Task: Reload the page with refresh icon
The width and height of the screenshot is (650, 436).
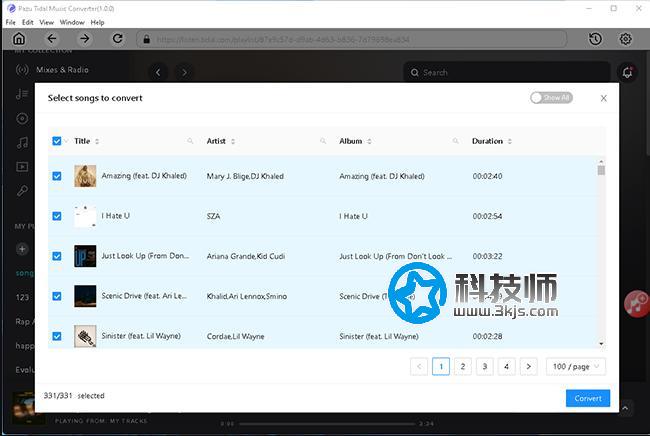Action: point(118,39)
